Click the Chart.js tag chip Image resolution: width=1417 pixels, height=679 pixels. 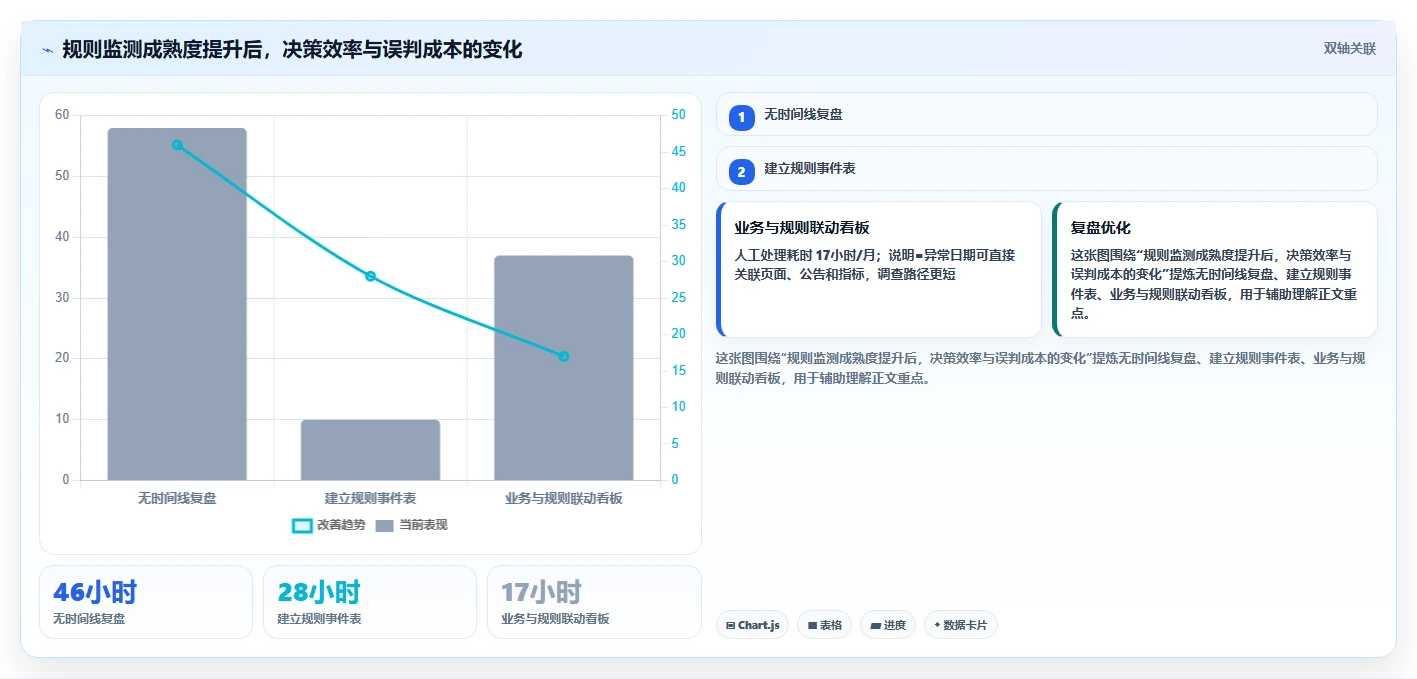752,625
